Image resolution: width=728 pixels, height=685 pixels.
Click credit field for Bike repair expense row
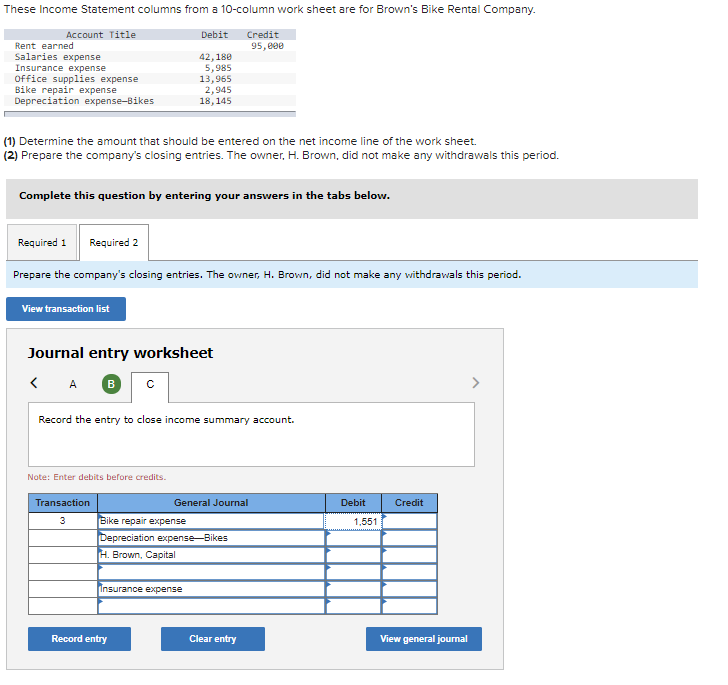coord(410,521)
